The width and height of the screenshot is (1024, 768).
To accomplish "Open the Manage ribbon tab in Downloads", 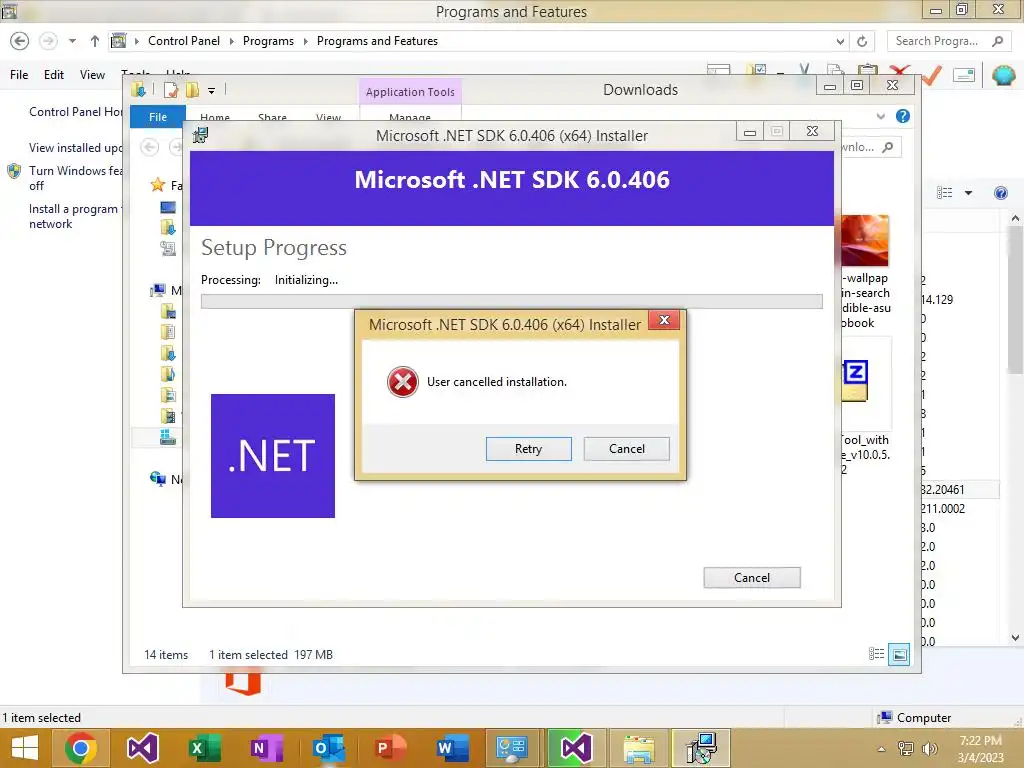I will (409, 117).
